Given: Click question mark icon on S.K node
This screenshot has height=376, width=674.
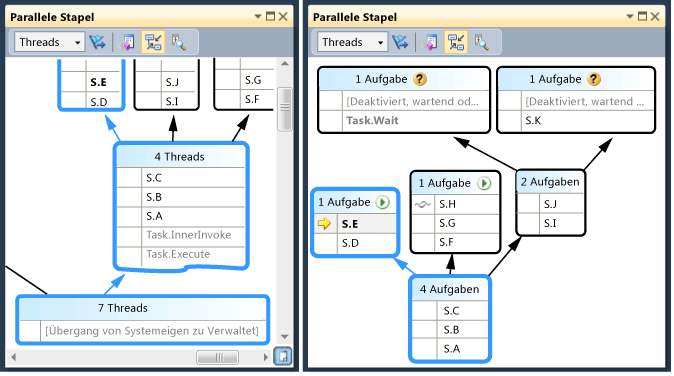Looking at the screenshot, I should (594, 79).
